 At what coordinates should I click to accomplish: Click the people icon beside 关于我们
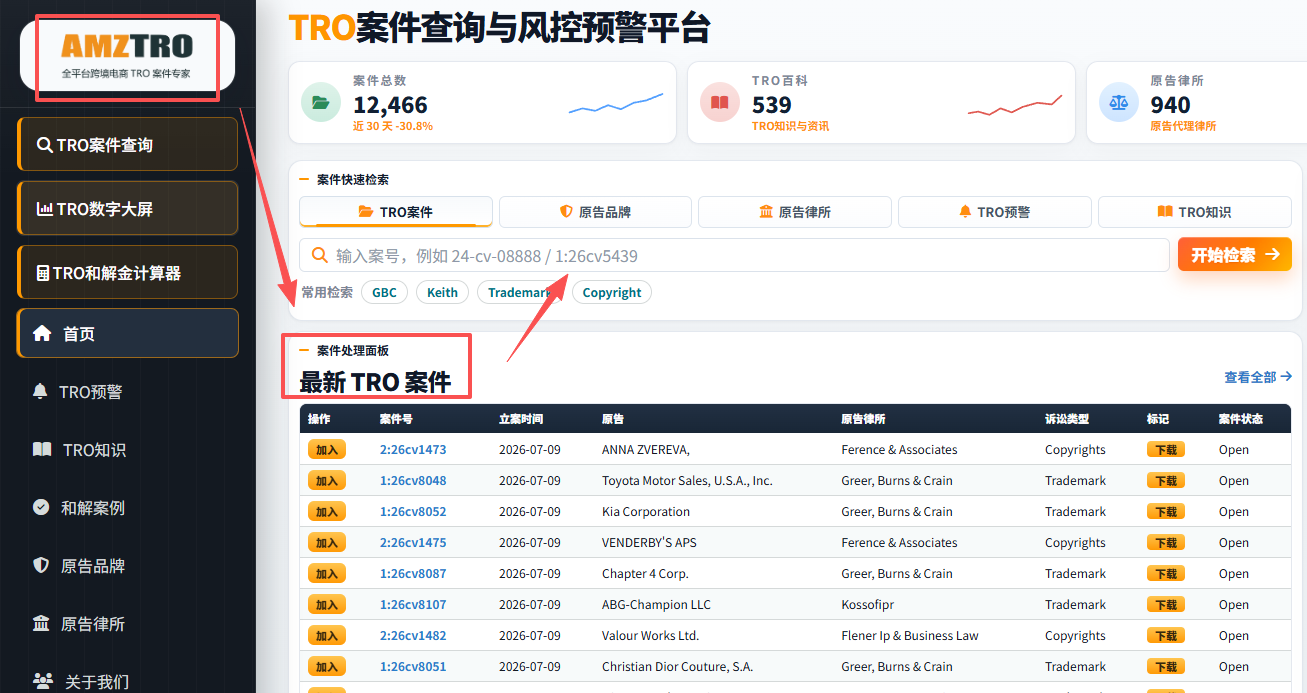(43, 681)
